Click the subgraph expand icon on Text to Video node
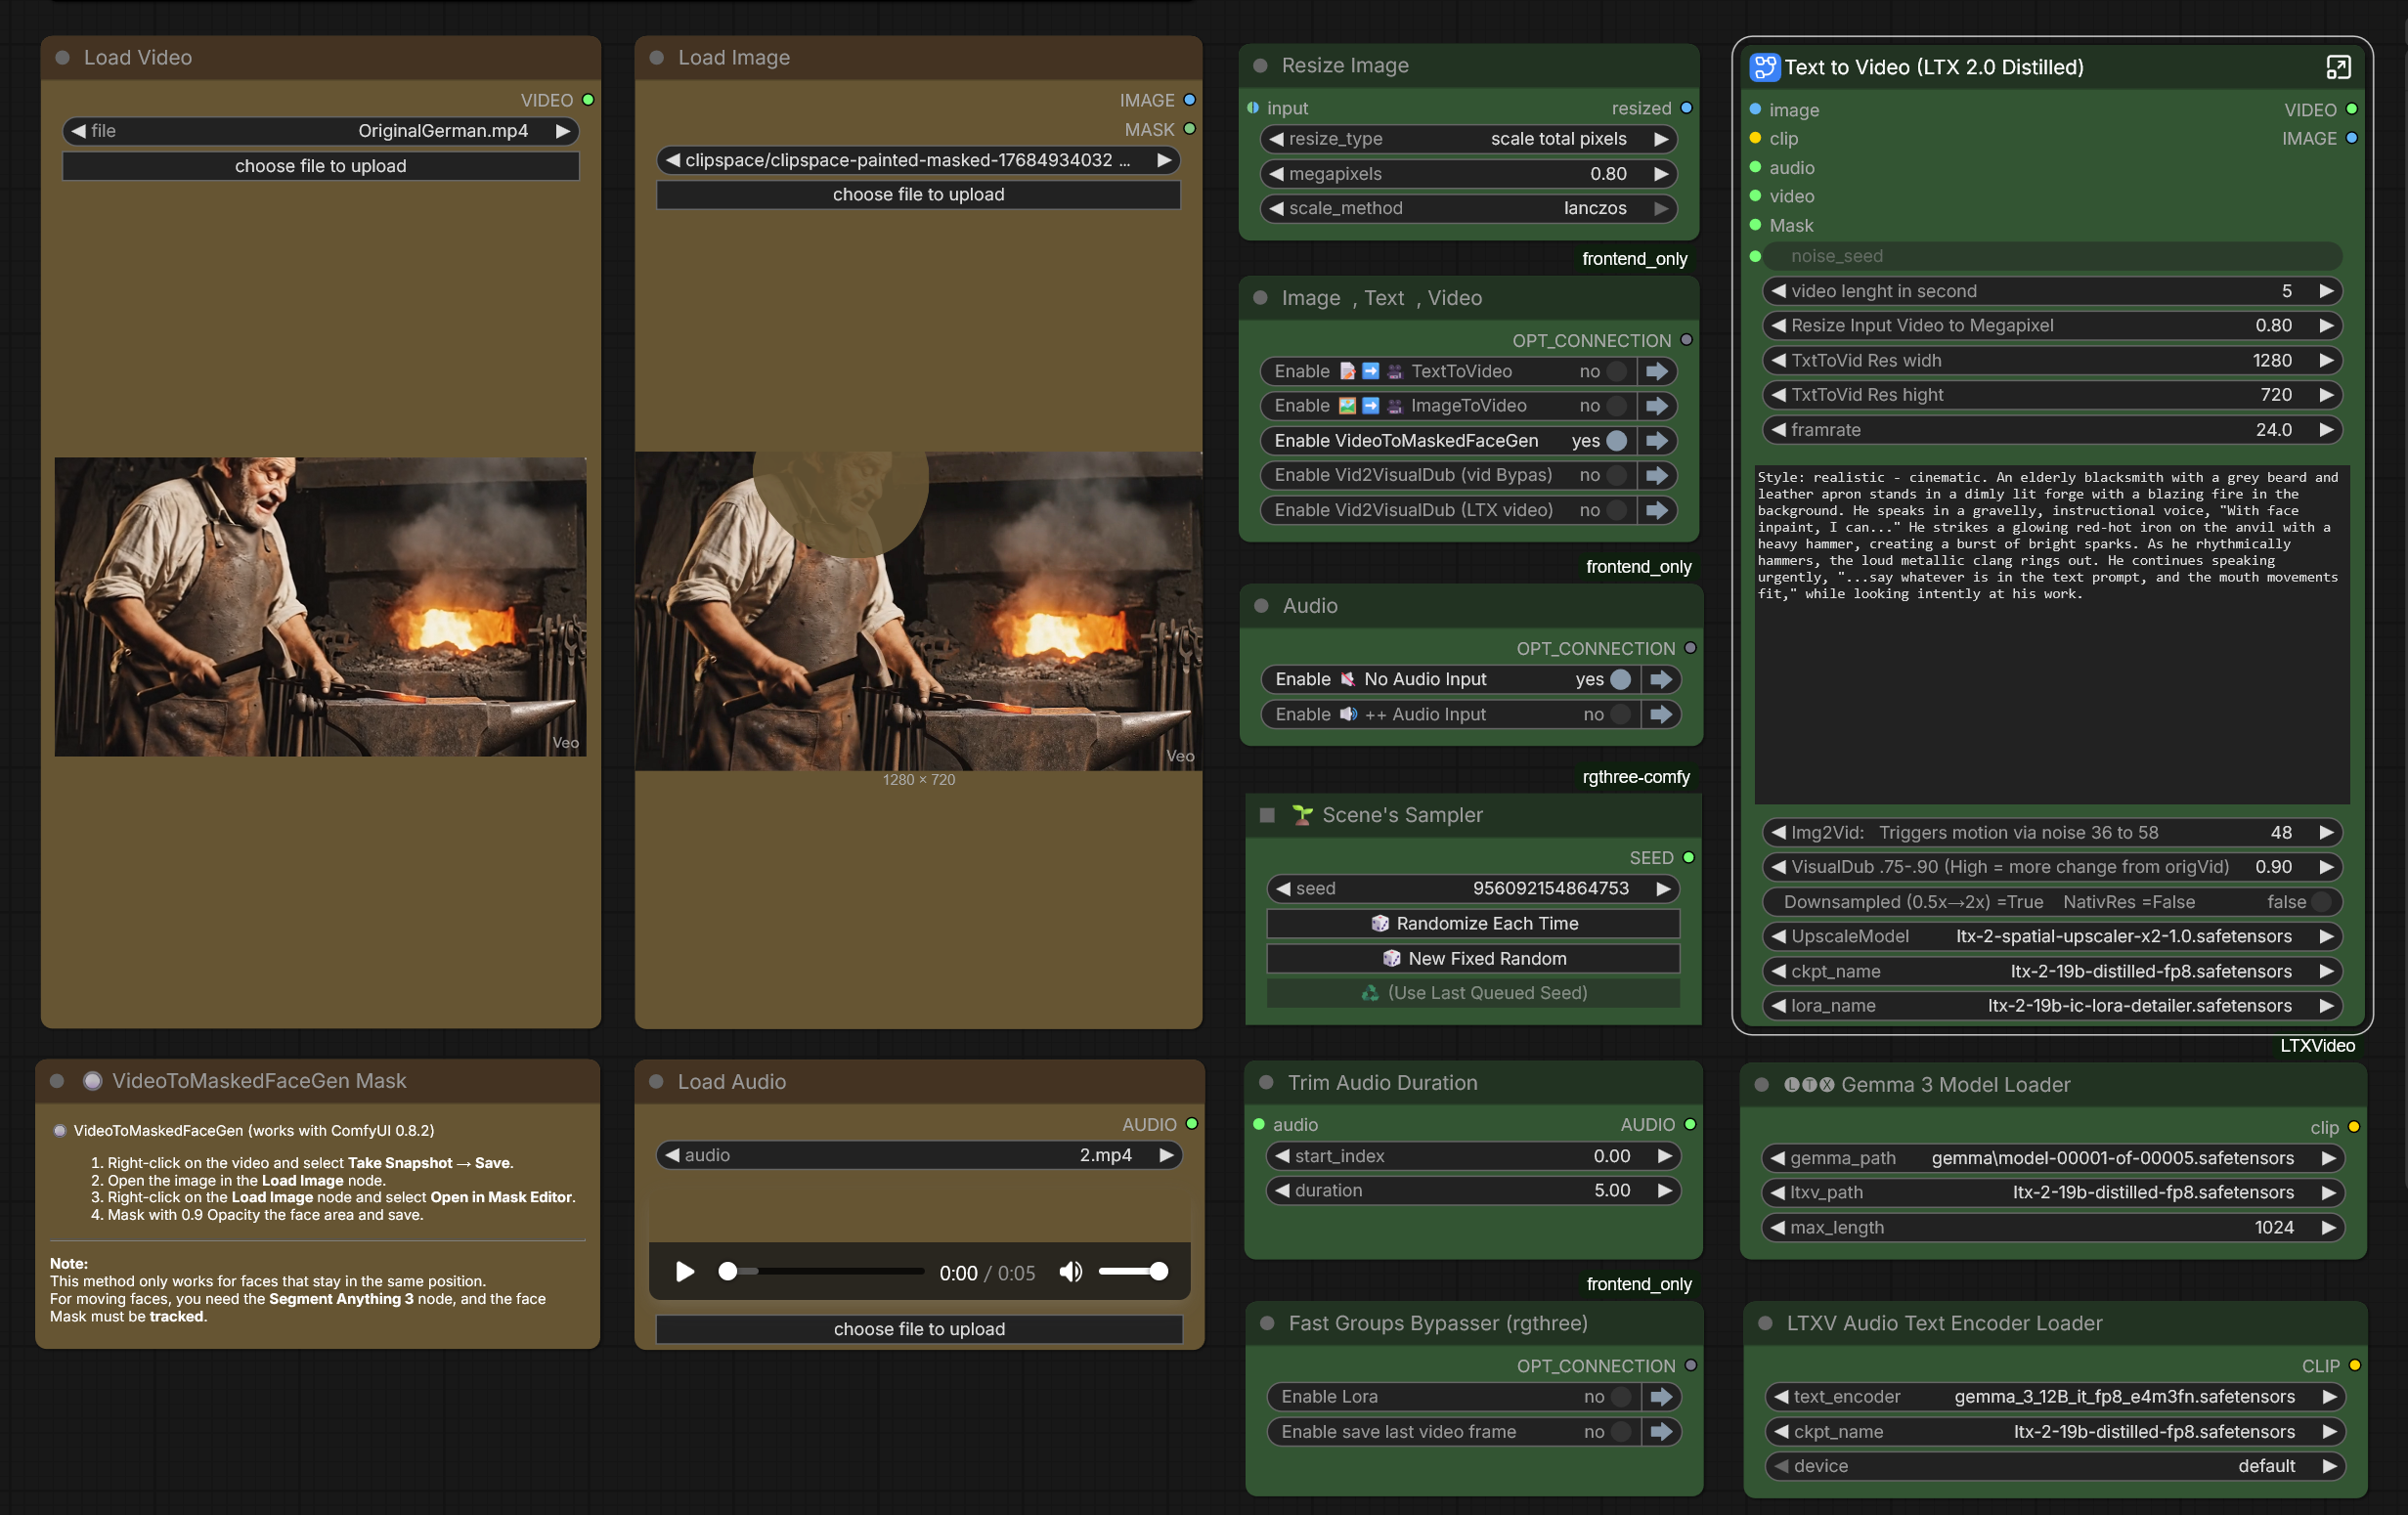Screen dimensions: 2408x1515 (x=2337, y=67)
